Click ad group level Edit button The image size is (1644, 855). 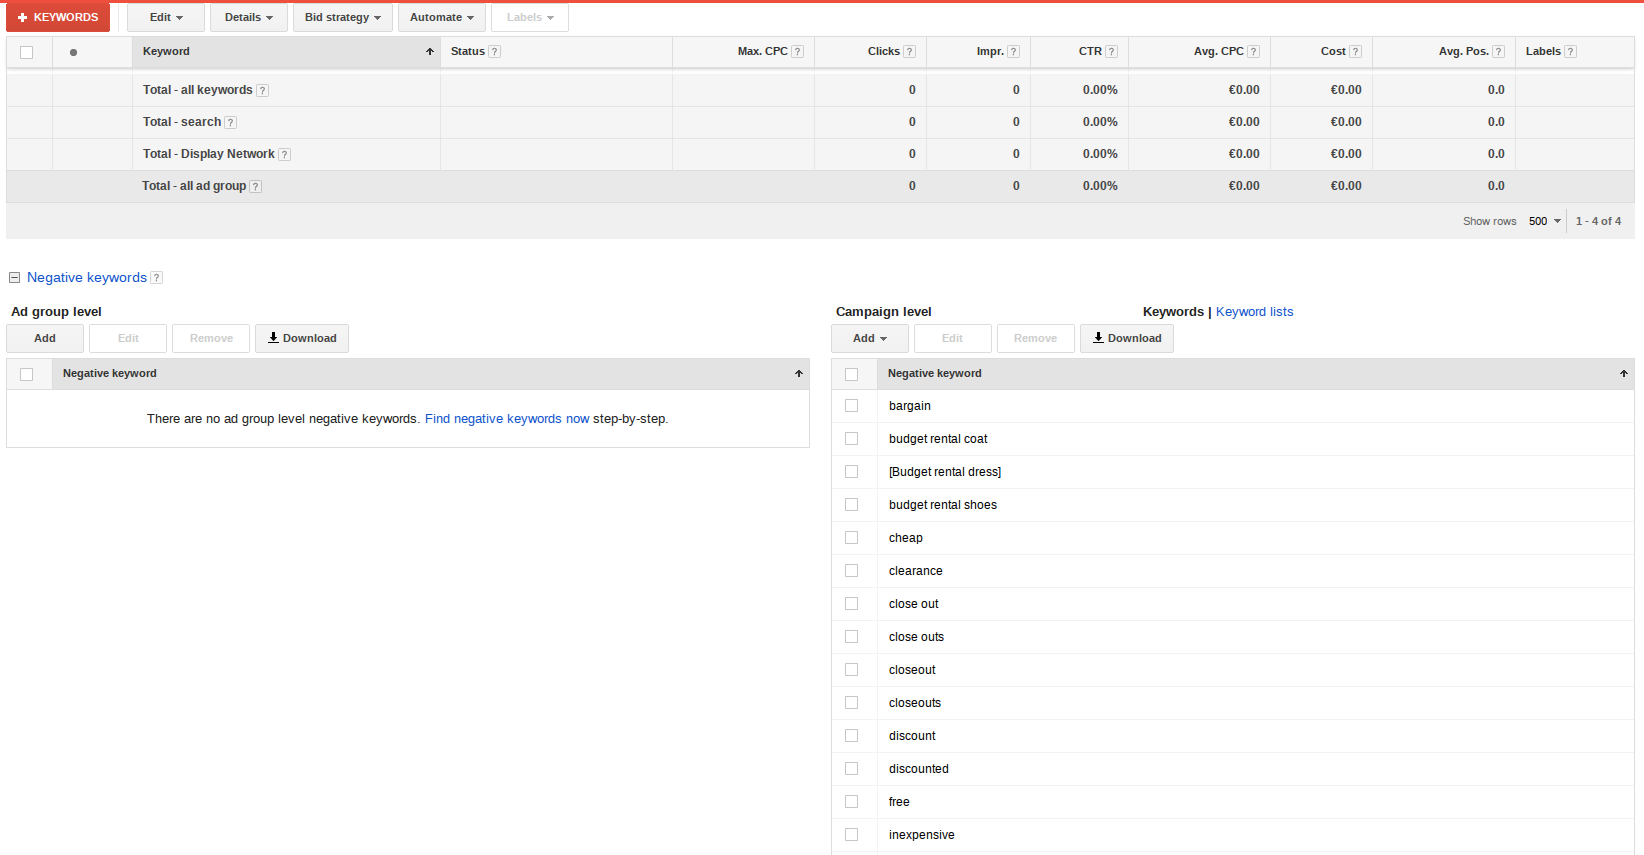[x=128, y=339]
